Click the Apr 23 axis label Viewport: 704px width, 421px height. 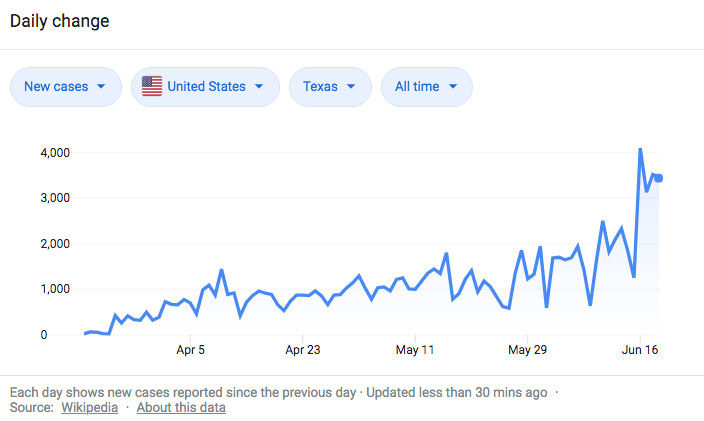[x=302, y=350]
